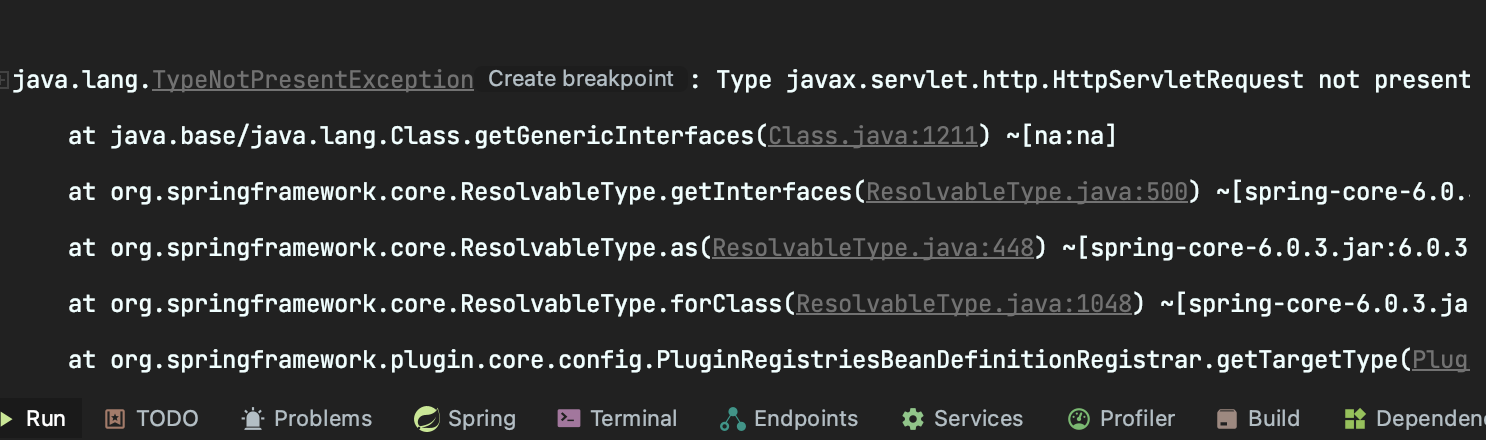Click the truncated Plug source link
The image size is (1486, 440).
[x=1440, y=359]
